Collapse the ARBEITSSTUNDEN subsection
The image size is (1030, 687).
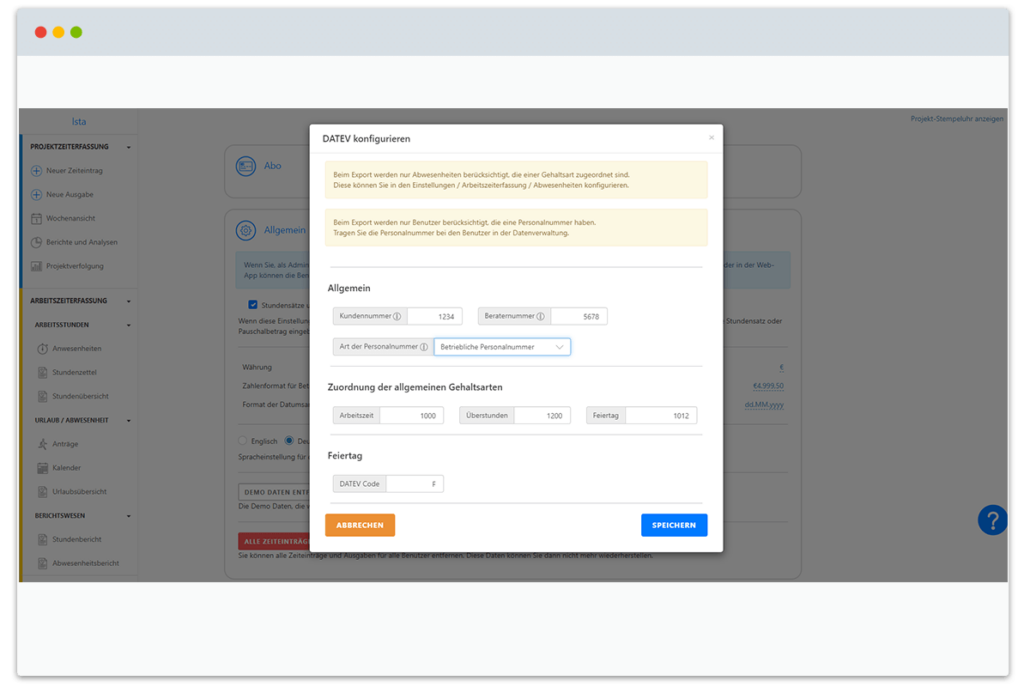coord(129,325)
